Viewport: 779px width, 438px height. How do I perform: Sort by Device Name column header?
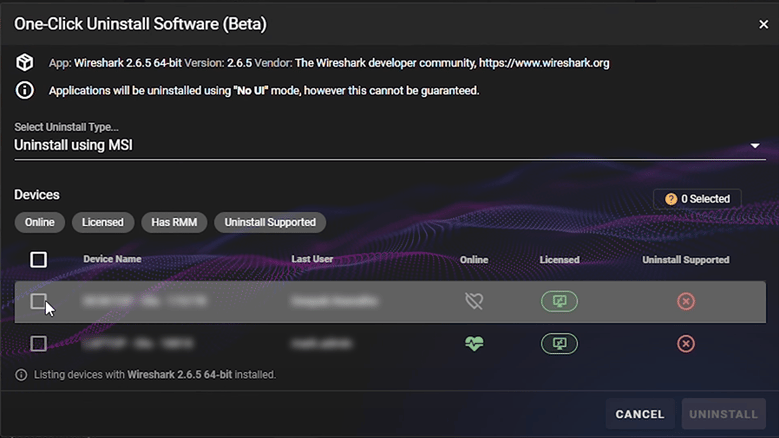coord(112,259)
